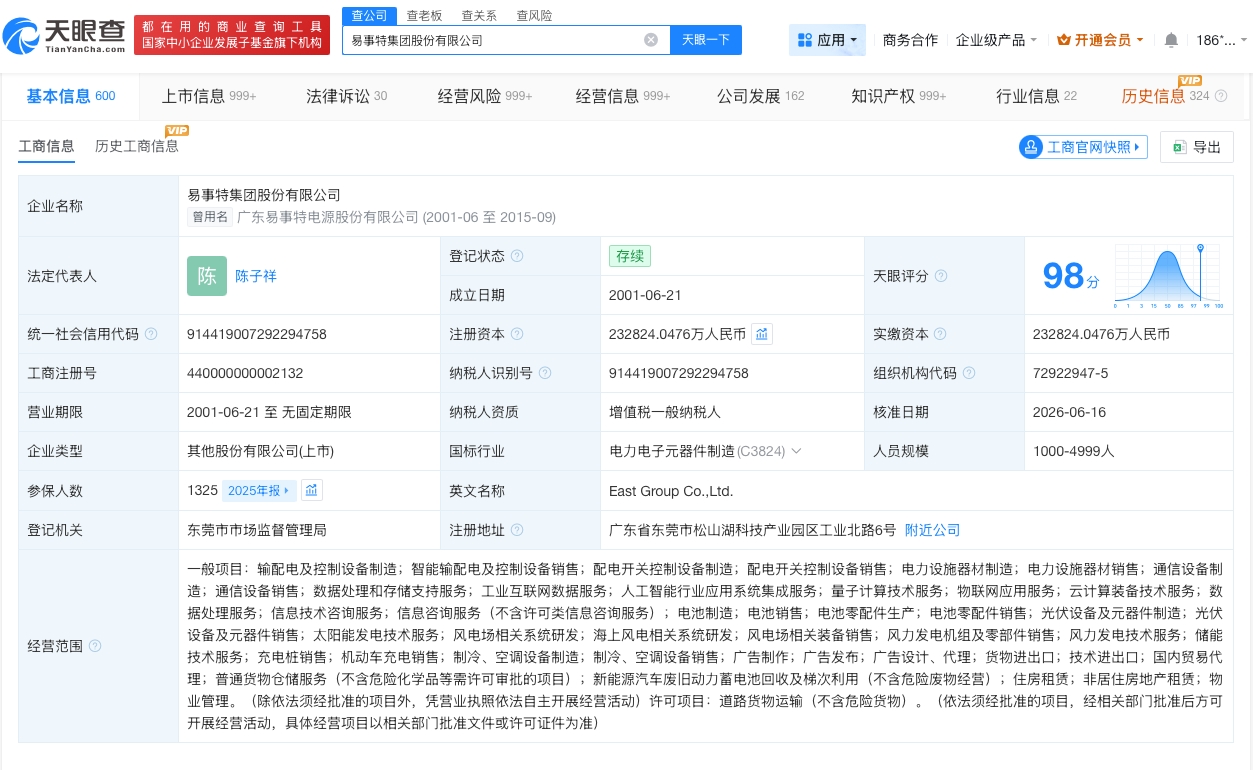Click the red 都在用的商业查询工具 banner
This screenshot has width=1253, height=770.
tap(232, 35)
